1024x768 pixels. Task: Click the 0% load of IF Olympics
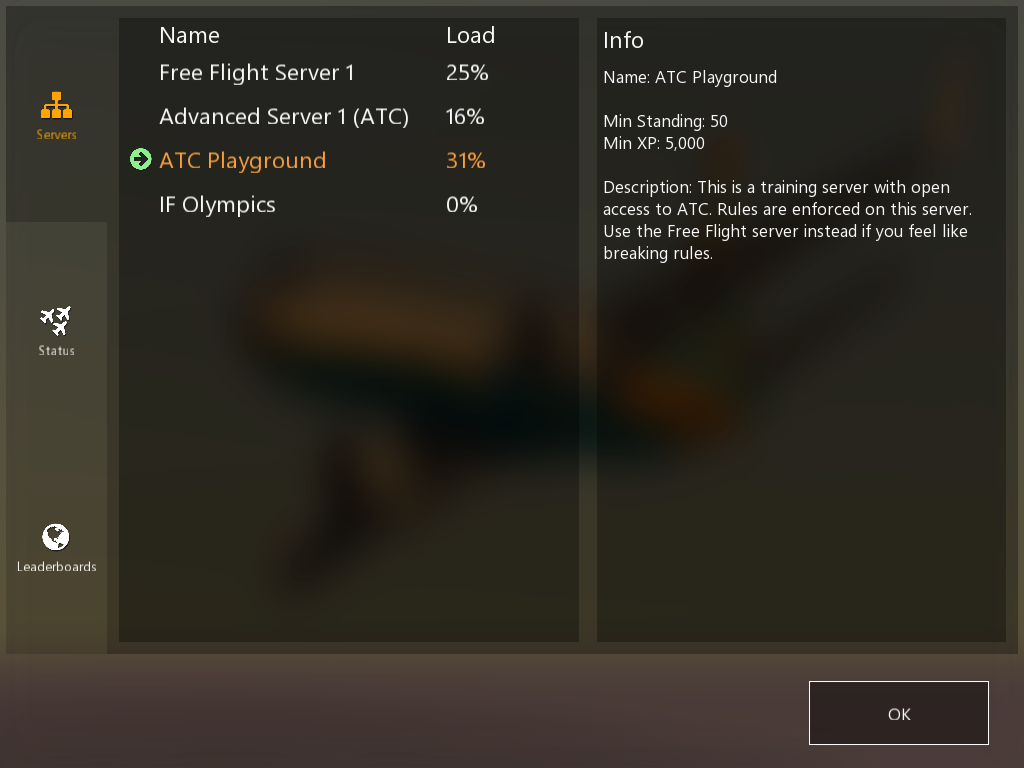click(x=462, y=204)
